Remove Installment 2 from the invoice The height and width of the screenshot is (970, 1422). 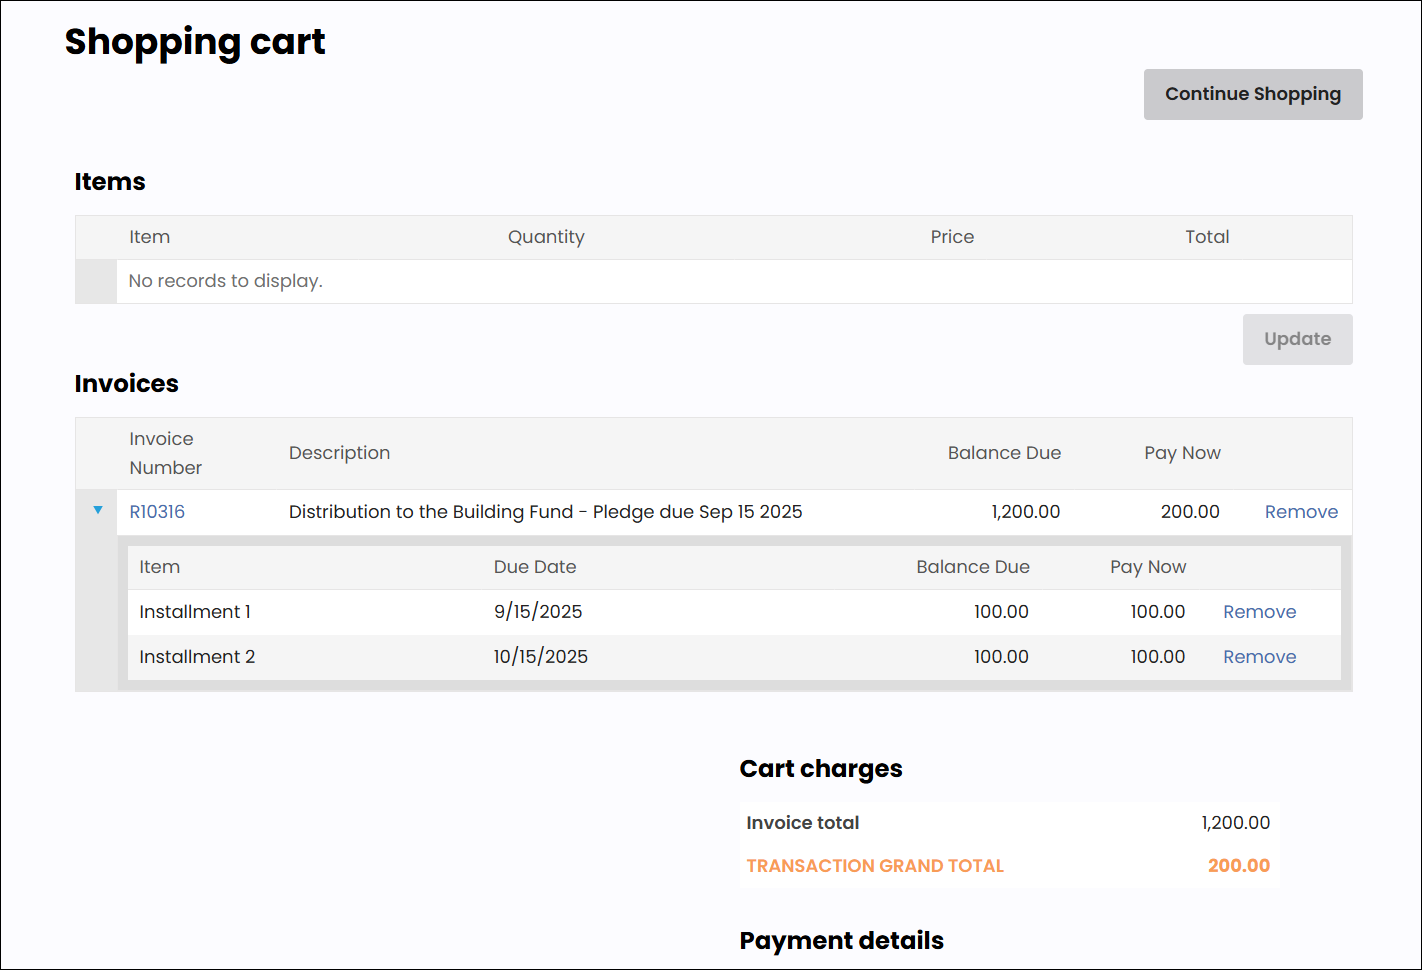click(1259, 657)
